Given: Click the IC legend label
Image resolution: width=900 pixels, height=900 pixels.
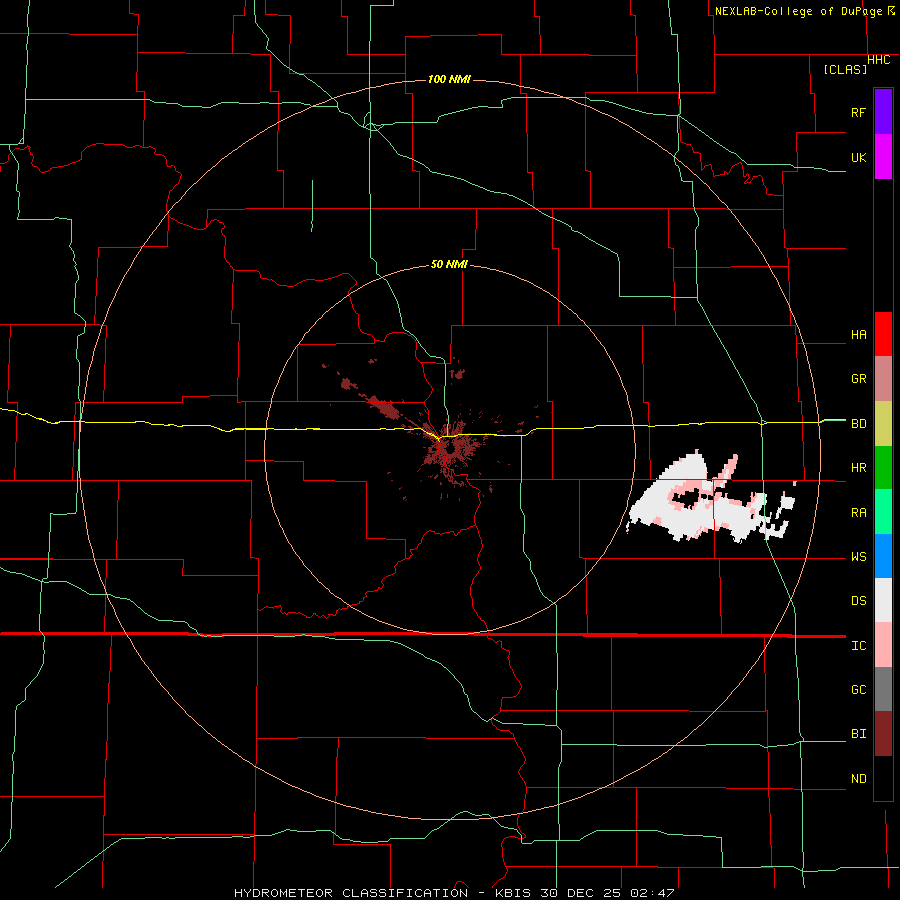Looking at the screenshot, I should click(858, 646).
